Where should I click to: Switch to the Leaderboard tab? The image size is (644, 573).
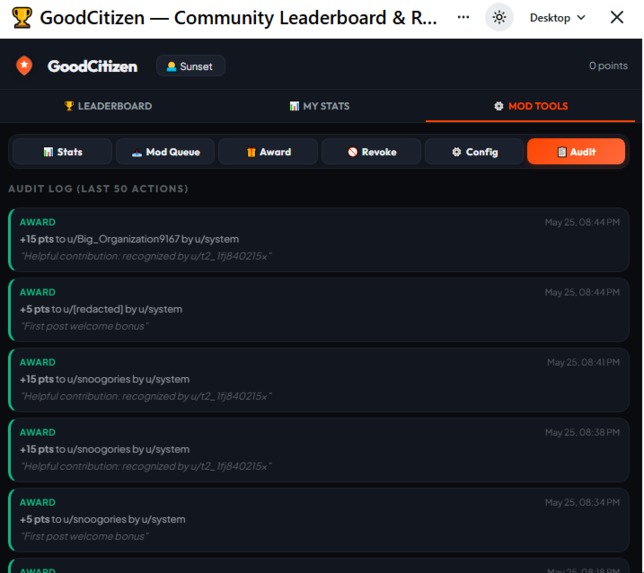pyautogui.click(x=108, y=106)
